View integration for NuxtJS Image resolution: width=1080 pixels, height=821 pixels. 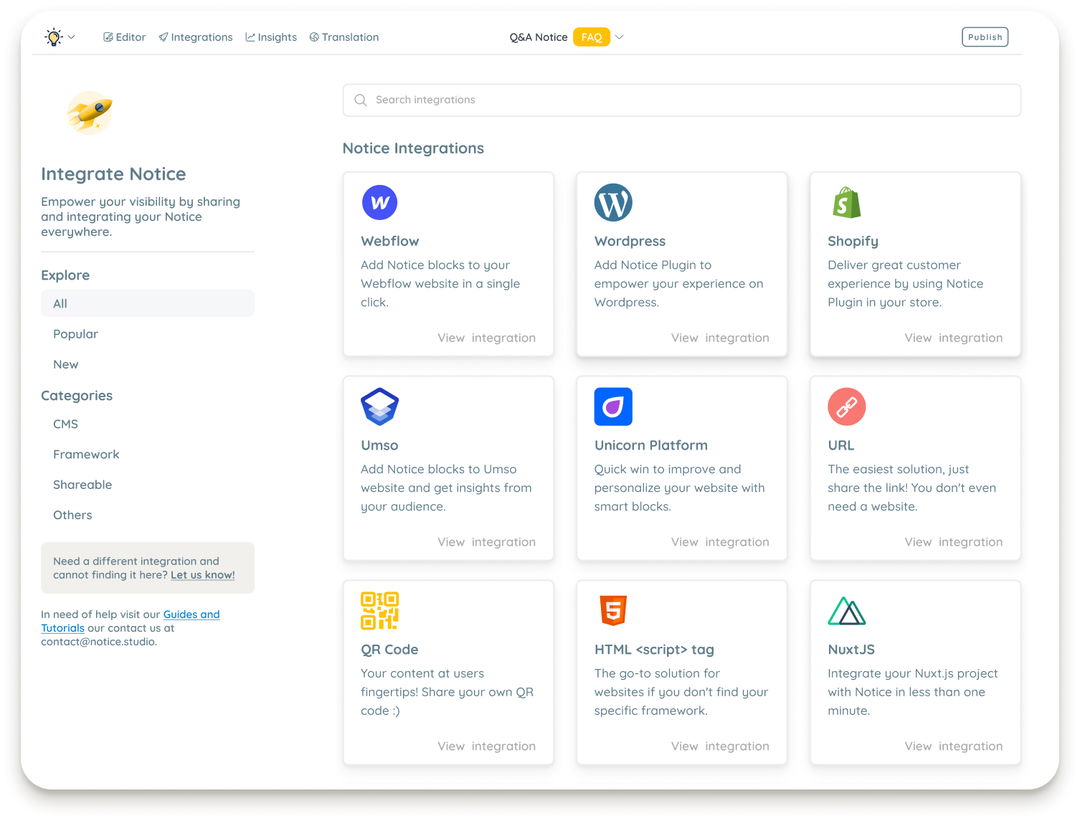click(953, 746)
